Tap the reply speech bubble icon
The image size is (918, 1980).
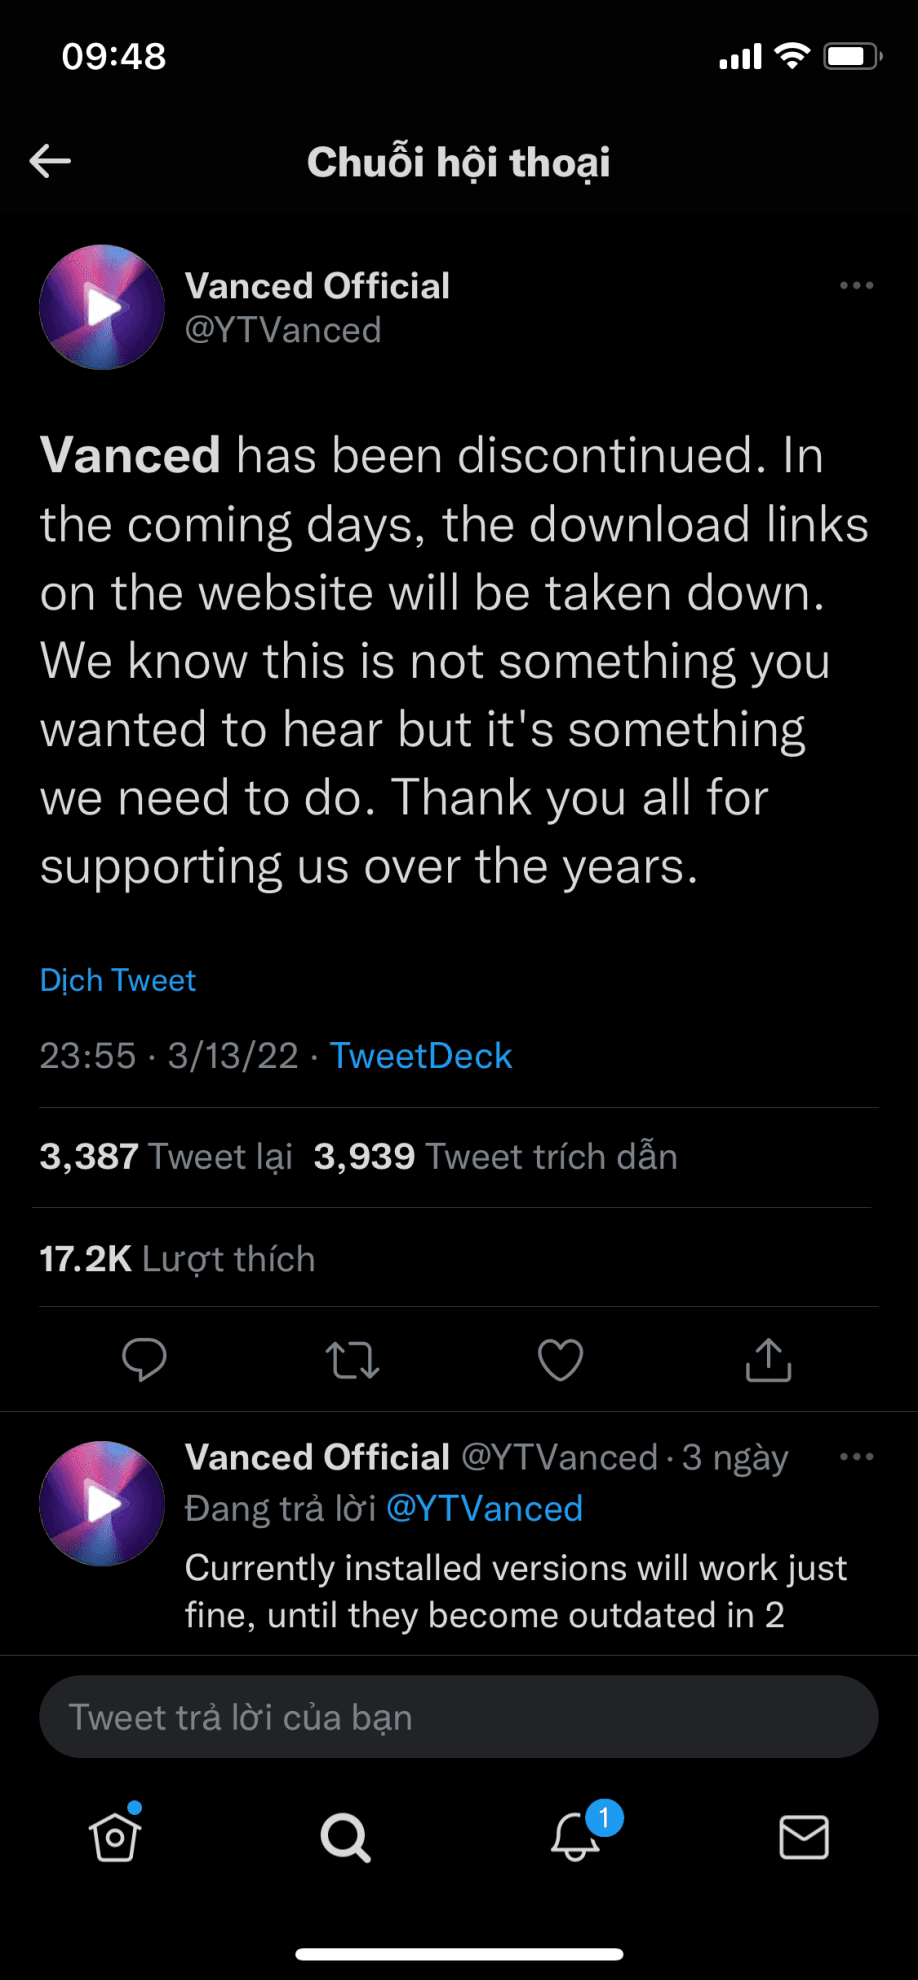(x=144, y=1360)
